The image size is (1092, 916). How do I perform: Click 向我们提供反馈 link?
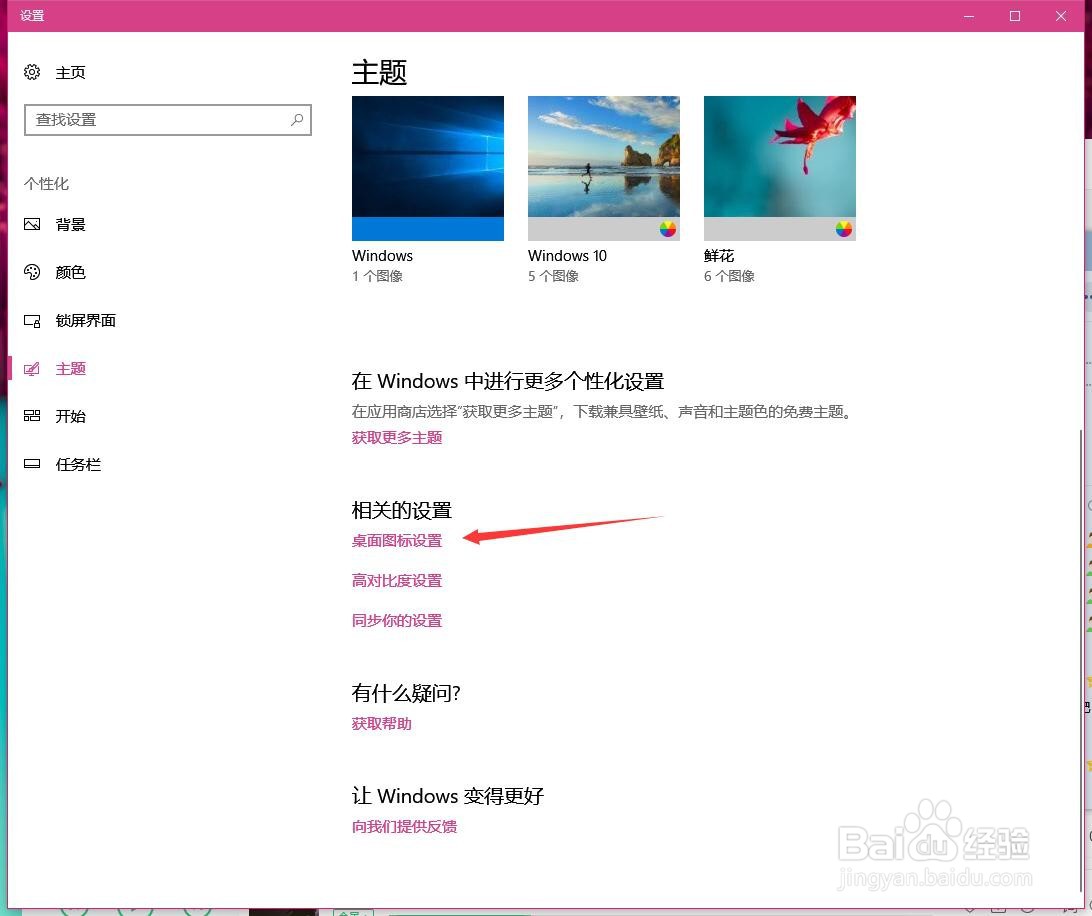pos(405,827)
